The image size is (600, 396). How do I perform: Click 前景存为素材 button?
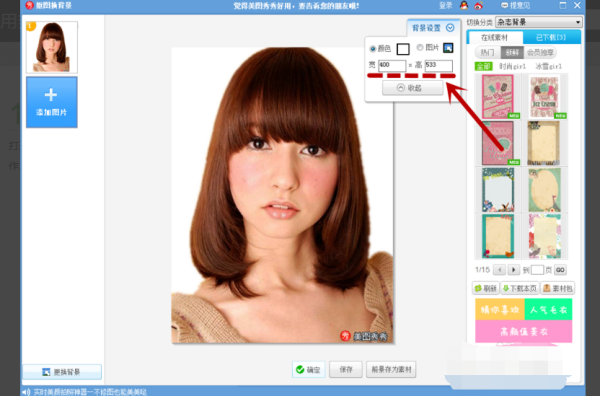pyautogui.click(x=391, y=369)
